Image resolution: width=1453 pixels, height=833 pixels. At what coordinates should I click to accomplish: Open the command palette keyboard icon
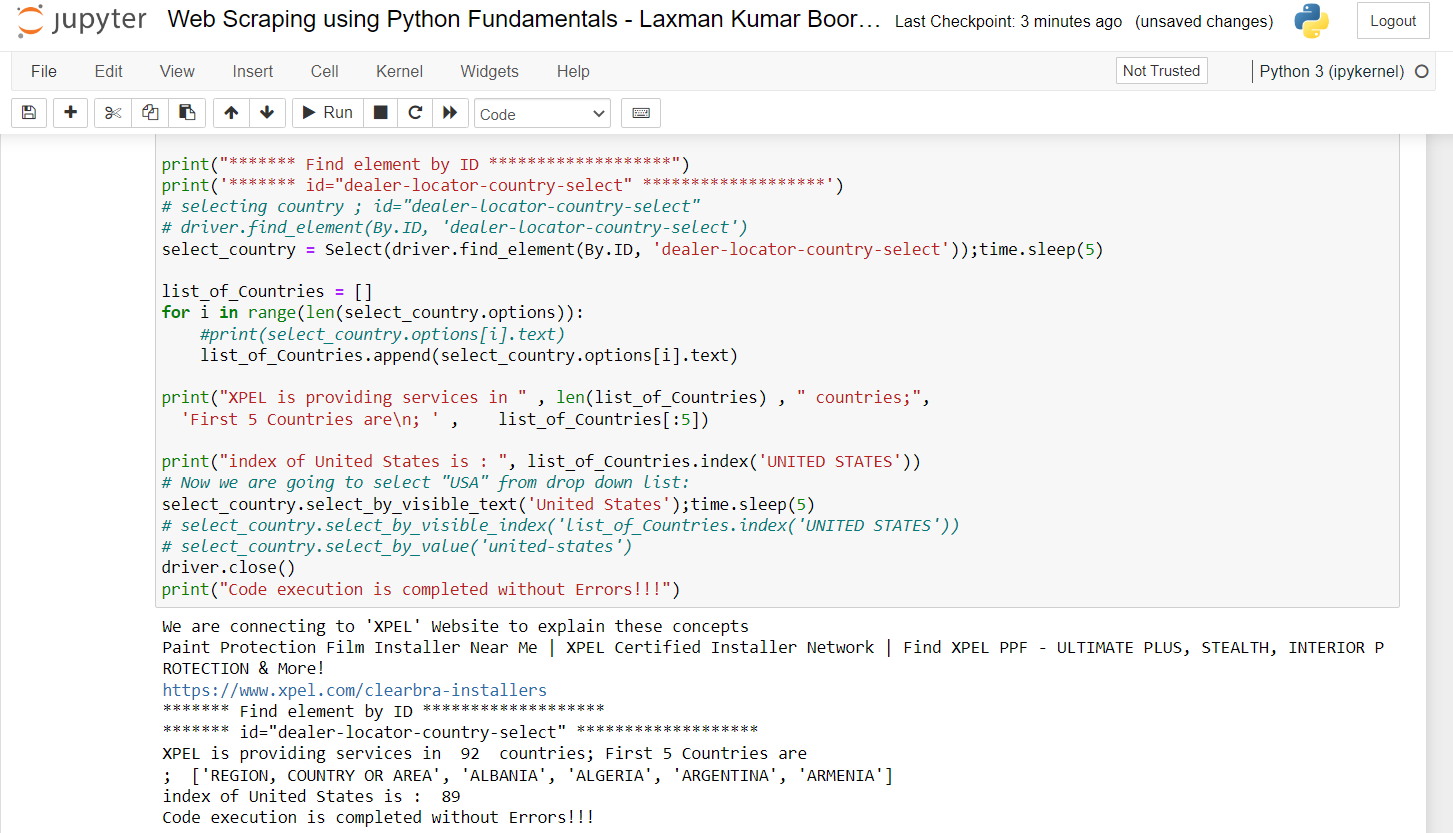coord(641,113)
